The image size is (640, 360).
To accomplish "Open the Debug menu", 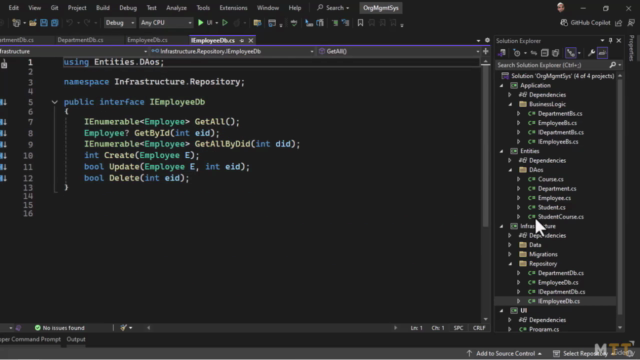I will (128, 8).
